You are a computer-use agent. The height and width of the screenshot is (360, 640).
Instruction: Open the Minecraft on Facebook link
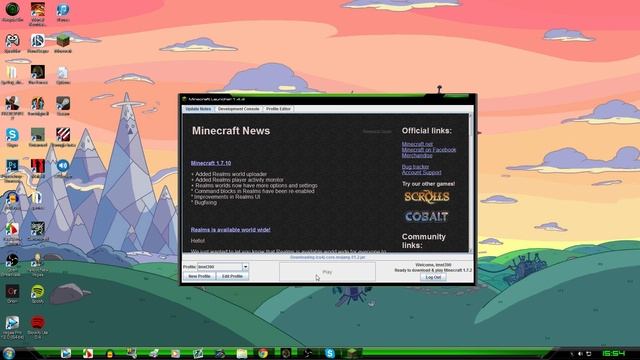click(x=429, y=150)
